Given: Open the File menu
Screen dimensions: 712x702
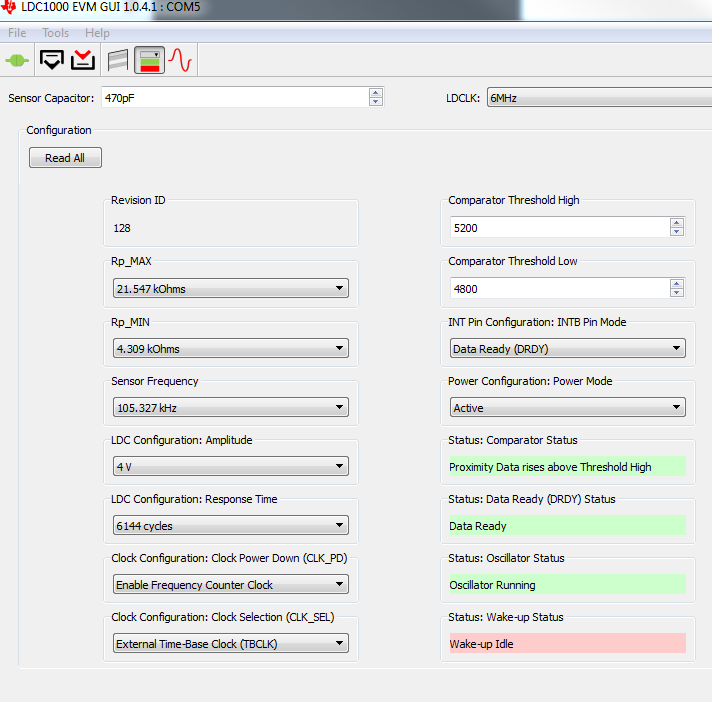Looking at the screenshot, I should [x=17, y=33].
